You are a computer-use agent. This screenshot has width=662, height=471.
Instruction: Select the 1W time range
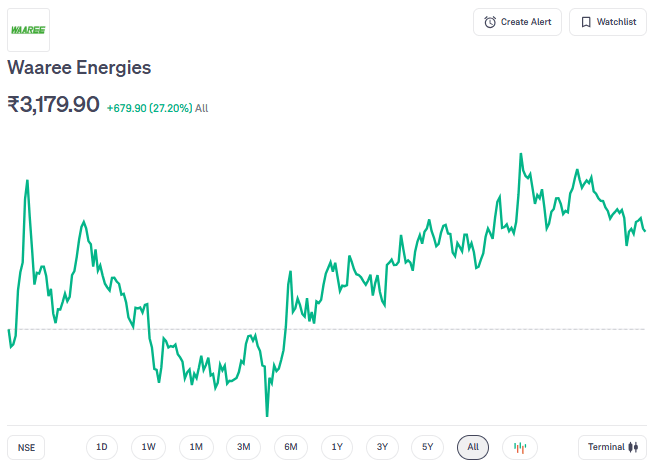(x=149, y=447)
